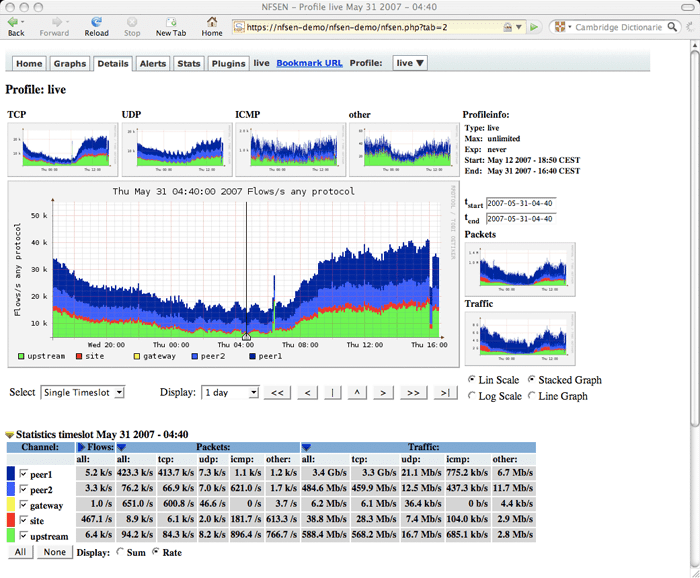Toggle the peer2 channel checkbox
This screenshot has height=578, width=700.
pyautogui.click(x=24, y=489)
